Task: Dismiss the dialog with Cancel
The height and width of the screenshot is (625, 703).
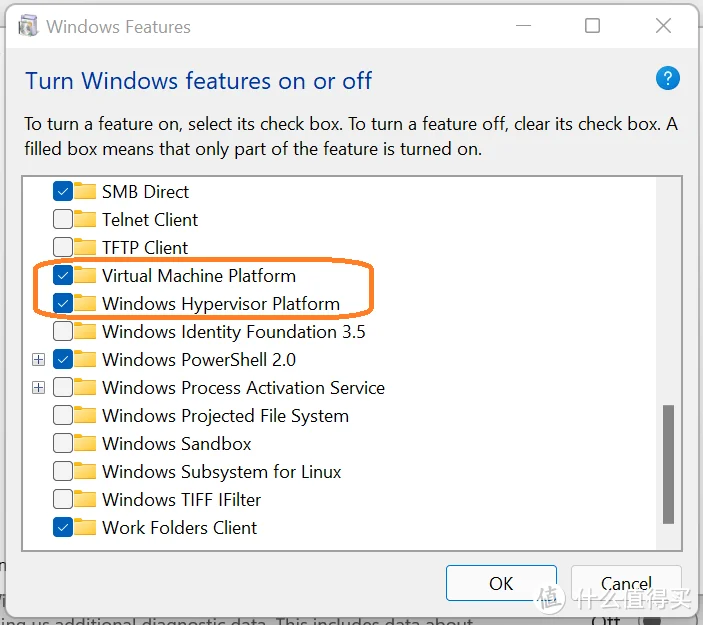Action: (626, 583)
